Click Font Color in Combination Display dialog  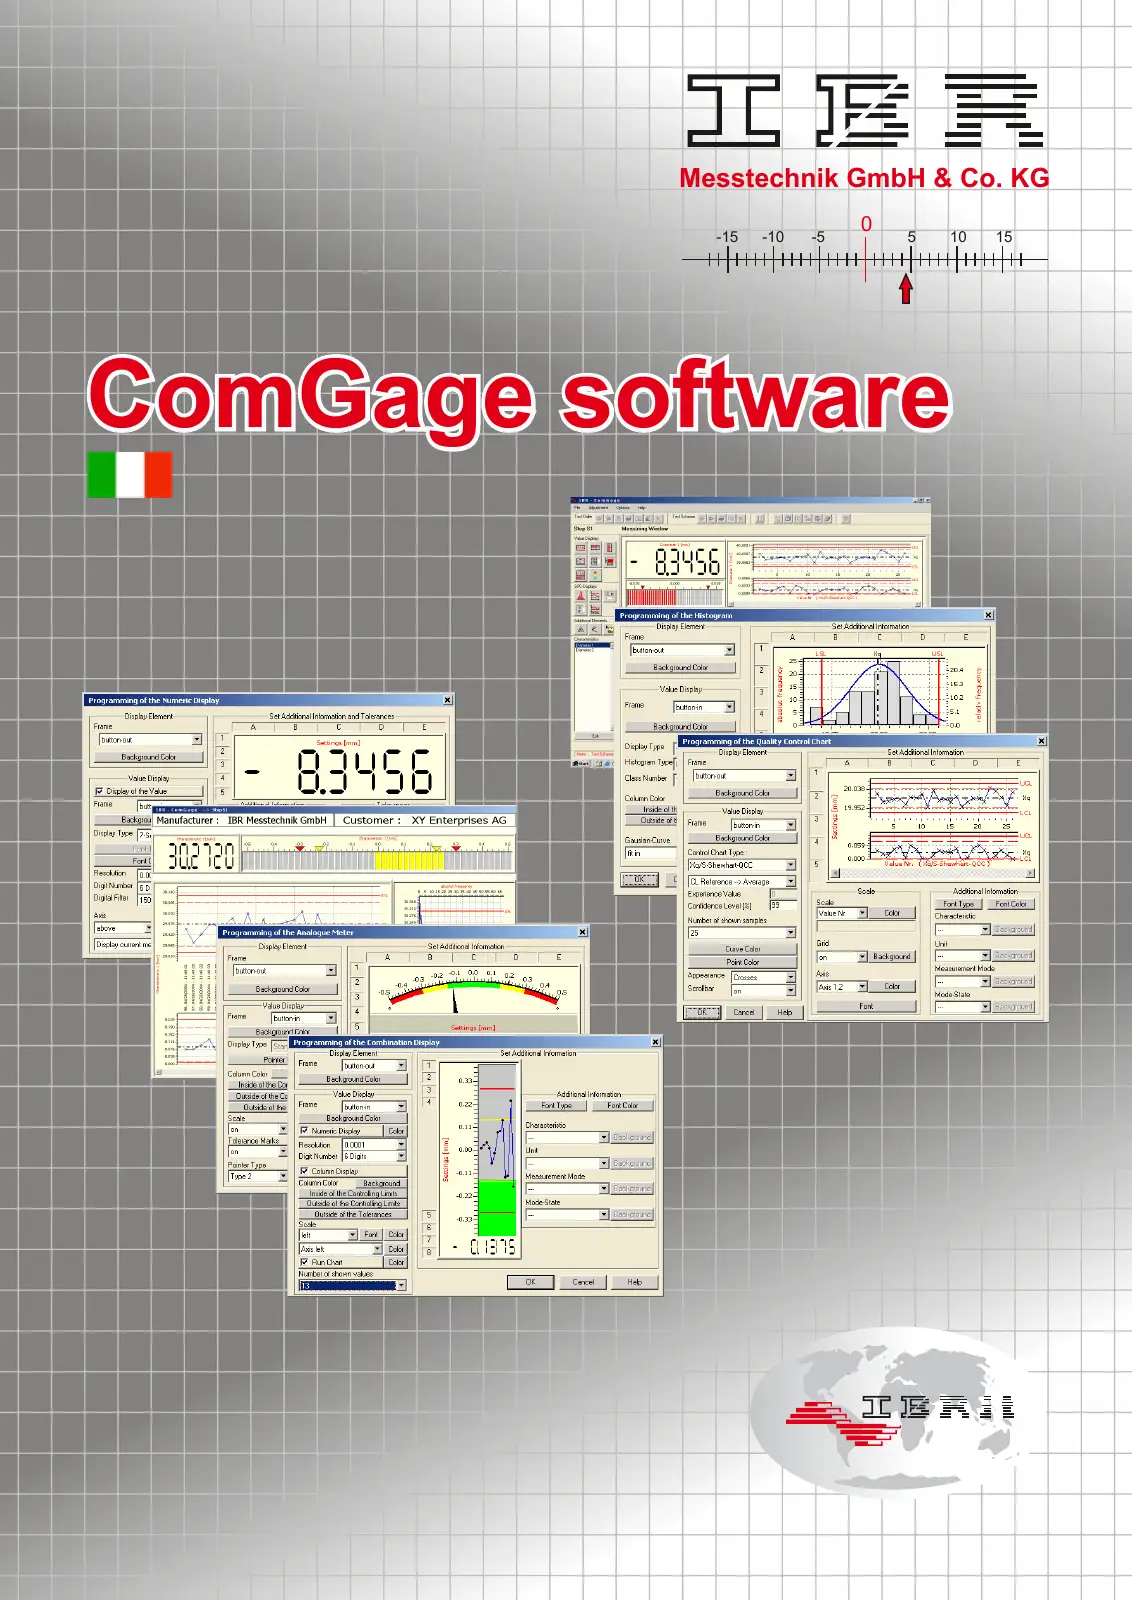click(622, 1105)
